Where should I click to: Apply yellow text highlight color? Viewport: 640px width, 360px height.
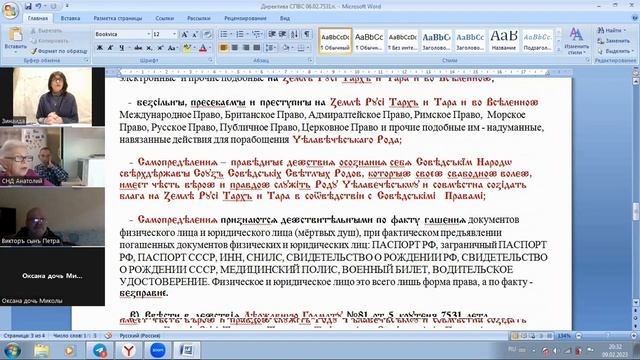pos(187,48)
